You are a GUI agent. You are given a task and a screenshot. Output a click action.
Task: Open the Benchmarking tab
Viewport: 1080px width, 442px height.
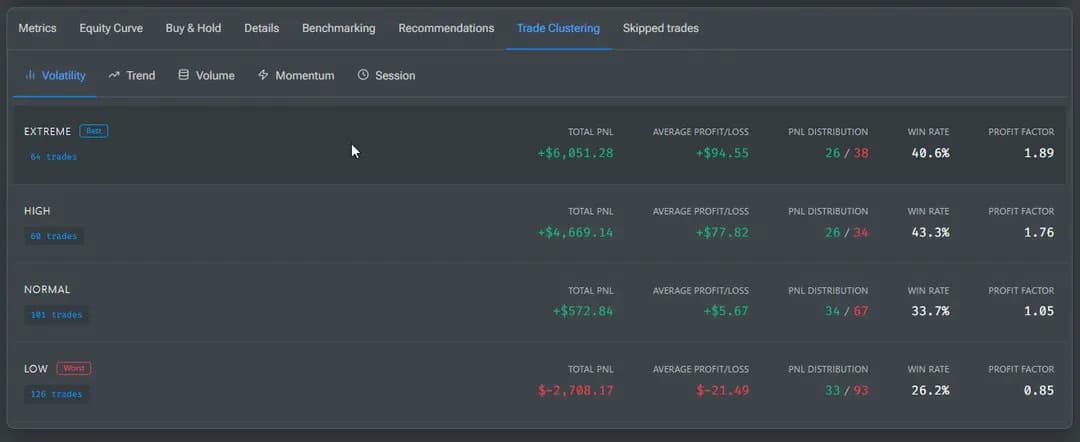(339, 28)
